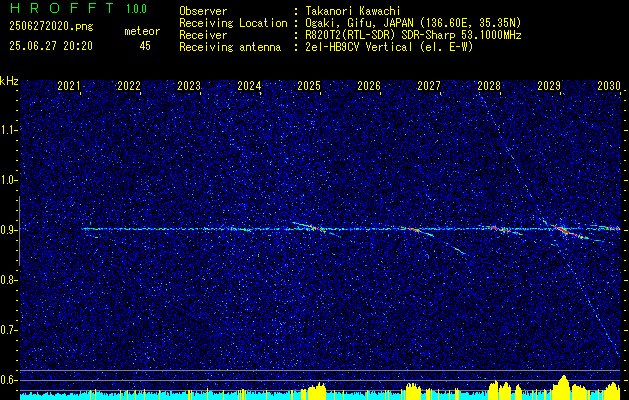629x400 pixels.
Task: Click the meteor count label
Action: click(142, 31)
